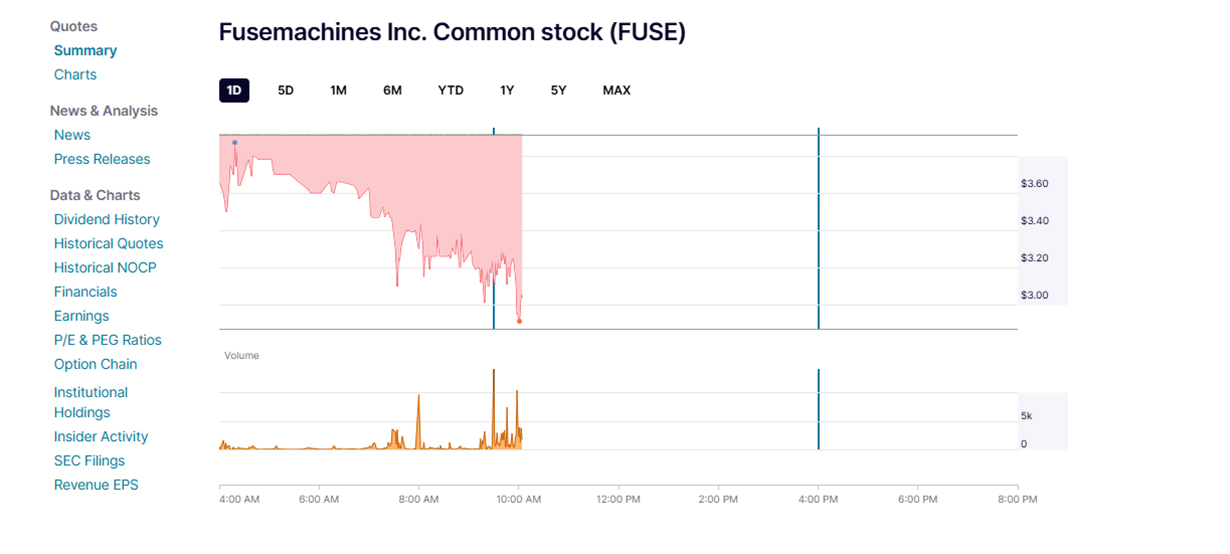1230x554 pixels.
Task: Switch to YTD chart view
Action: pos(451,90)
